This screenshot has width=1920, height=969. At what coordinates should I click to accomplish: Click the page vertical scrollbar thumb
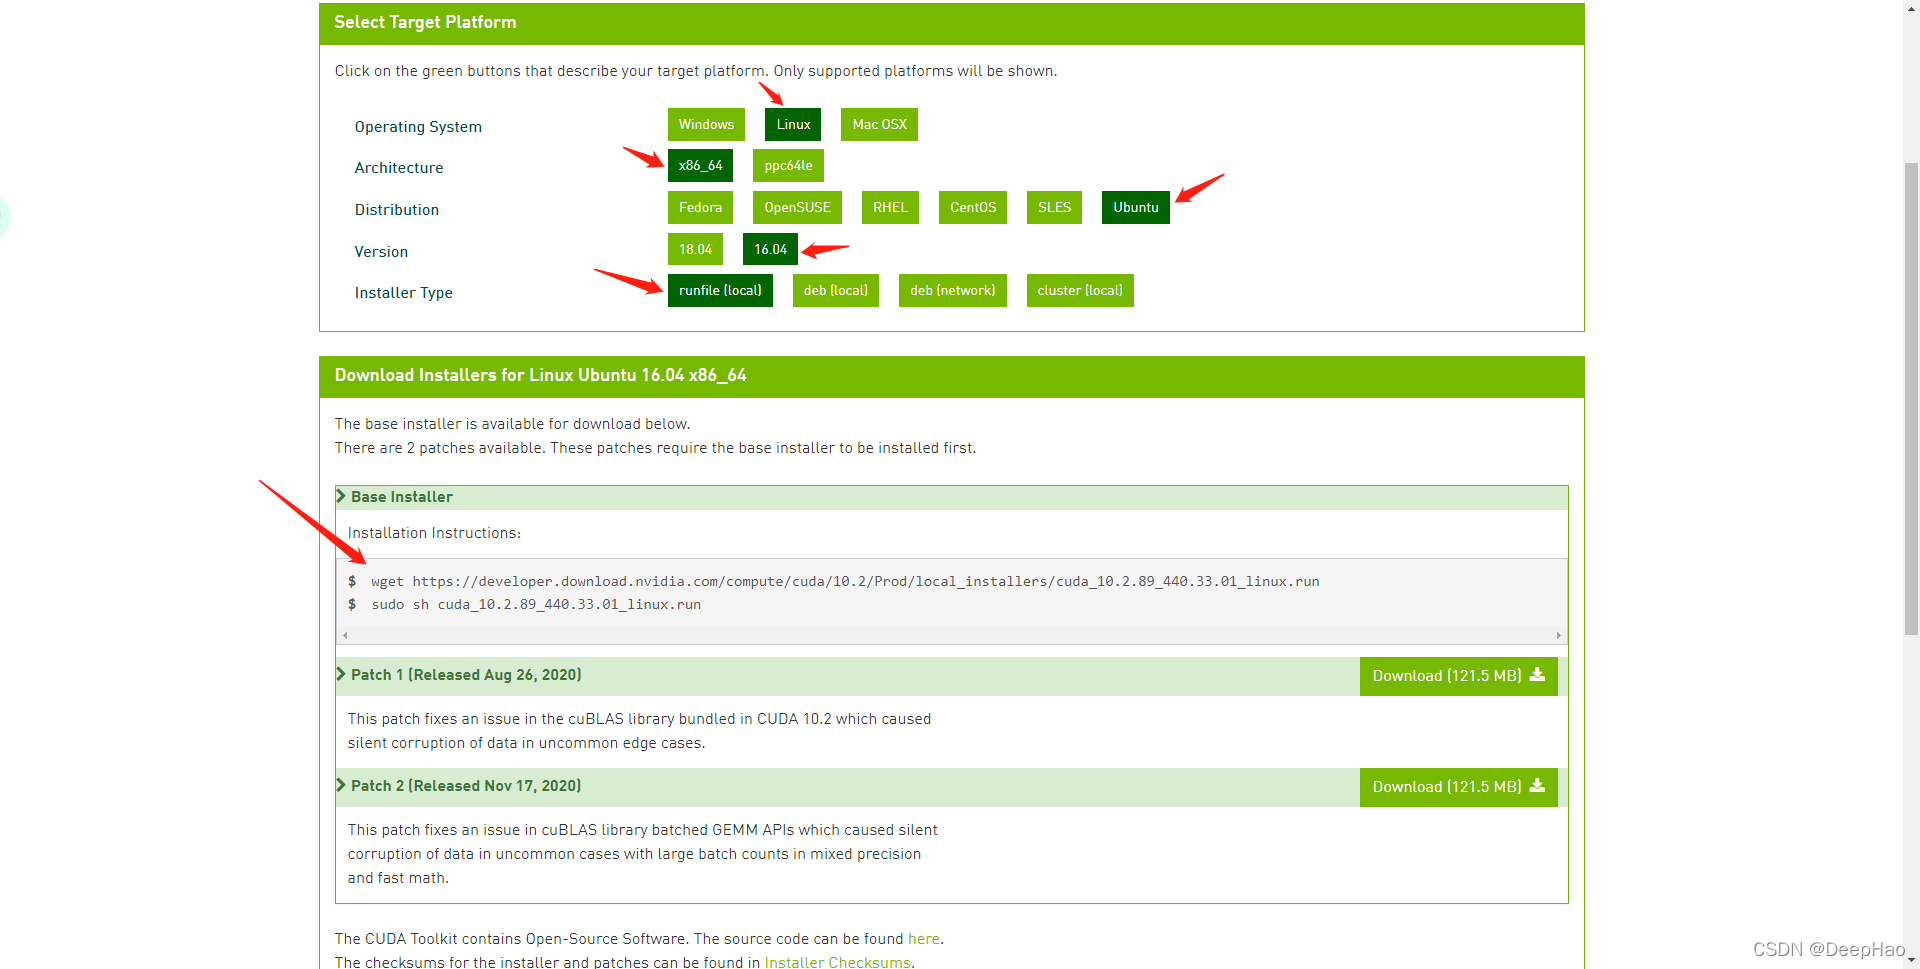coord(1911,398)
